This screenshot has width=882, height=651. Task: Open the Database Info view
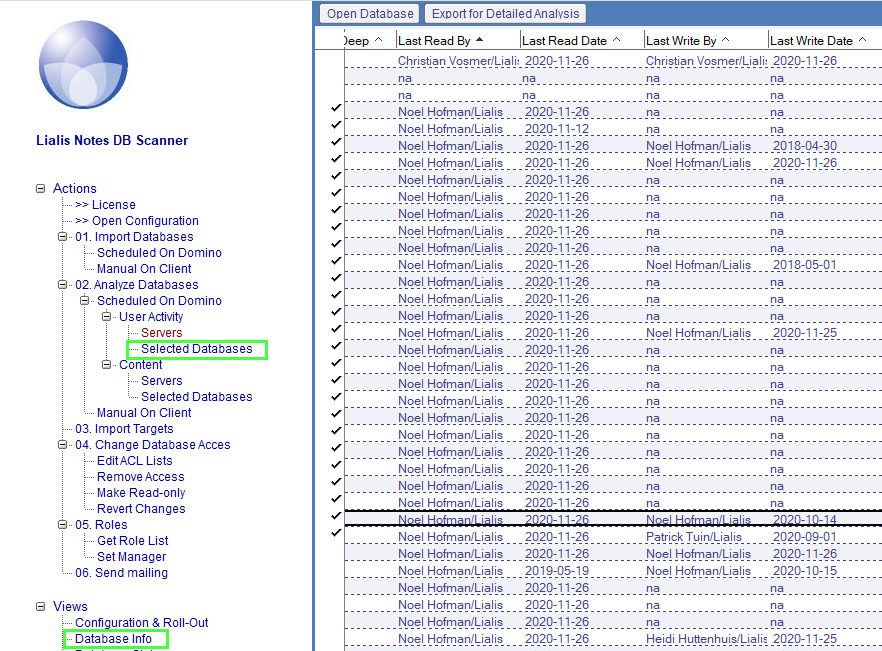pos(114,638)
